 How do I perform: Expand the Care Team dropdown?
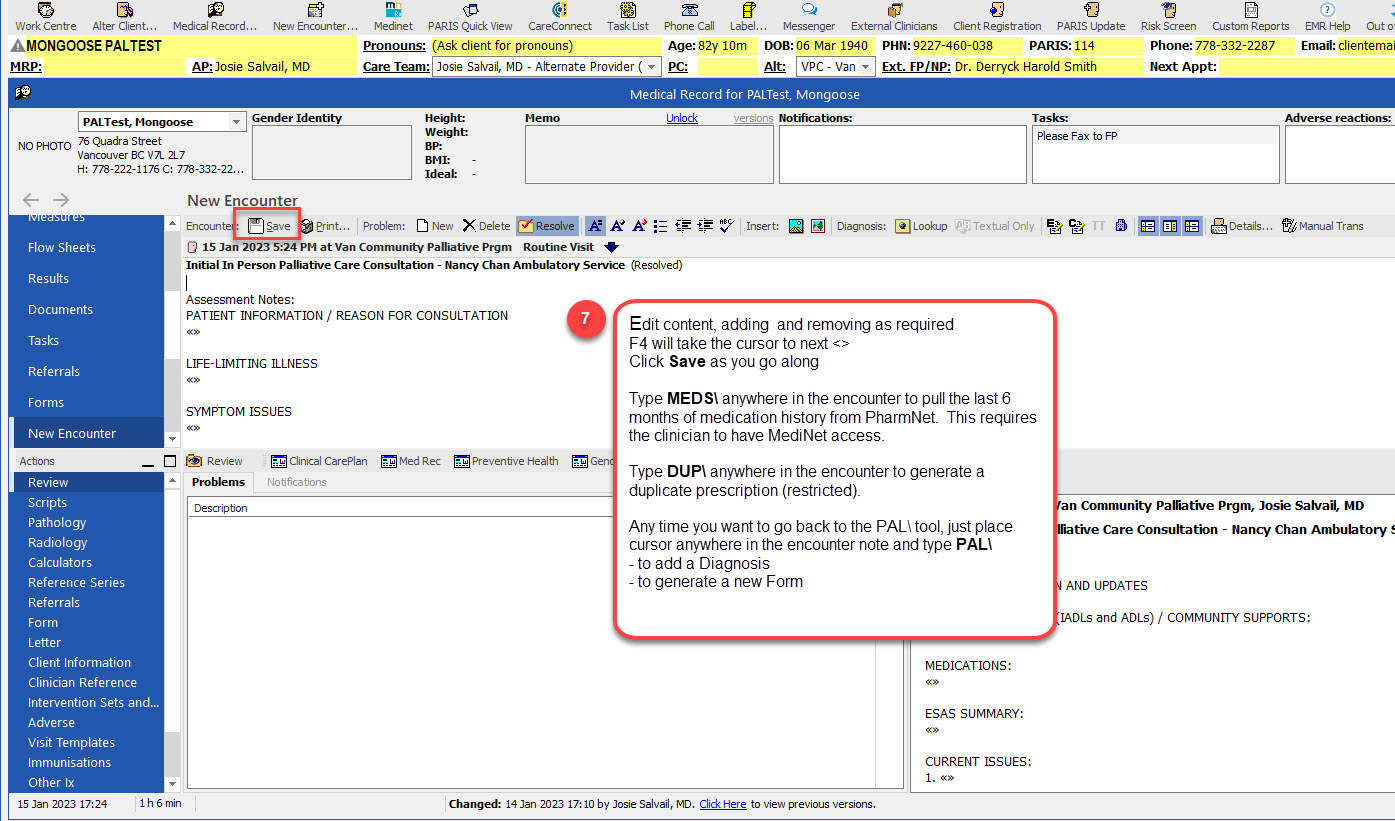tap(652, 67)
